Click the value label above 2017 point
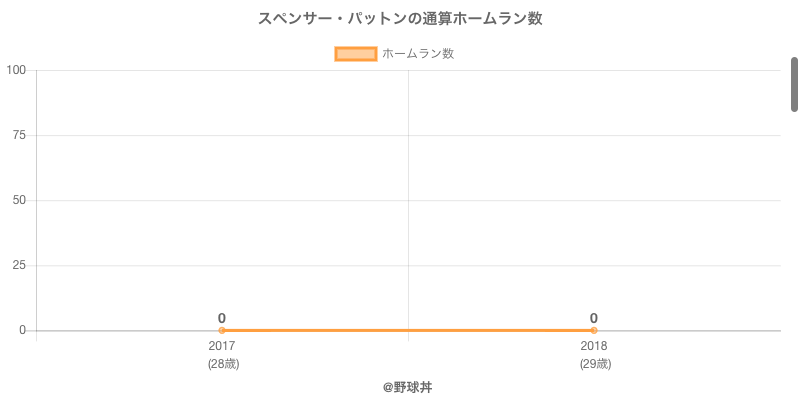The image size is (800, 400). pyautogui.click(x=221, y=318)
